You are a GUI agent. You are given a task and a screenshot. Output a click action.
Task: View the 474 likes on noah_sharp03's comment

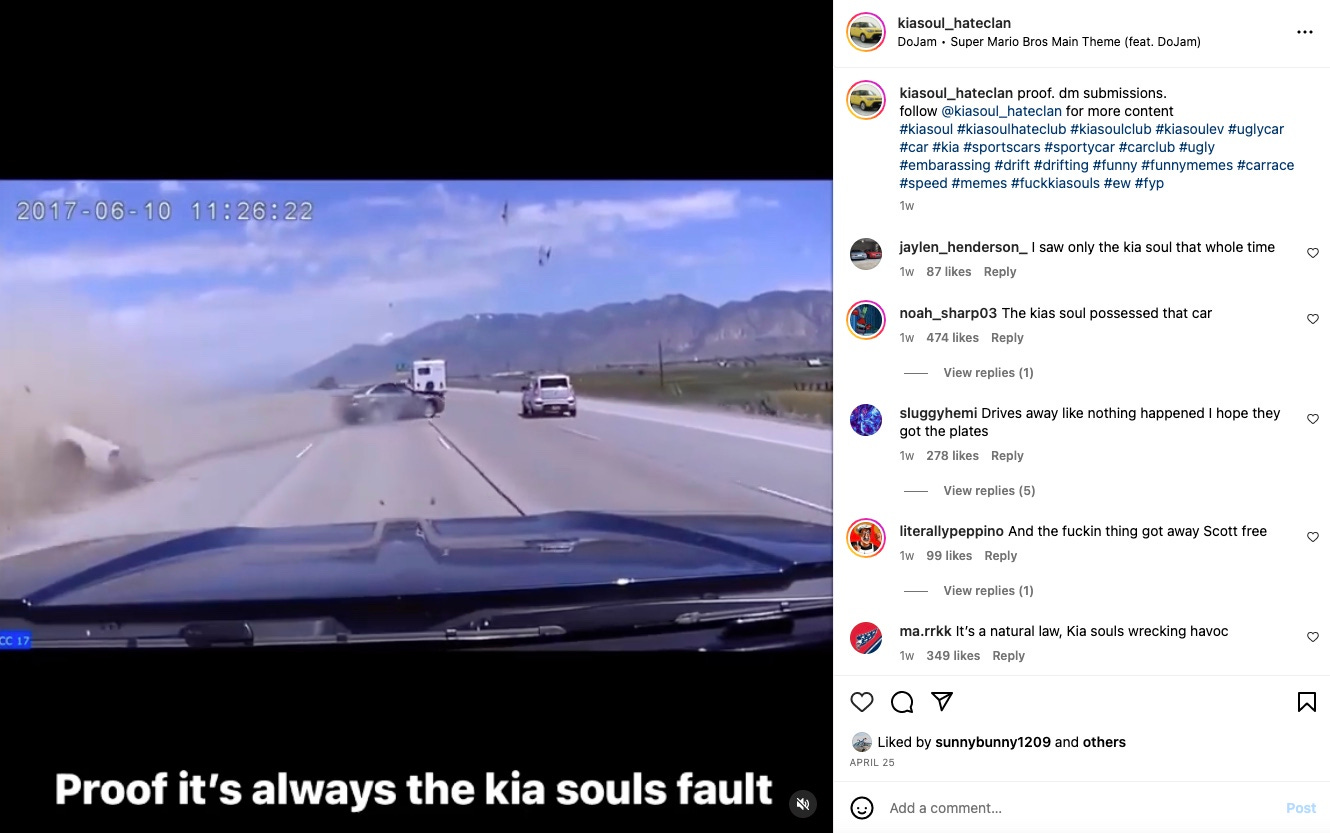[952, 338]
